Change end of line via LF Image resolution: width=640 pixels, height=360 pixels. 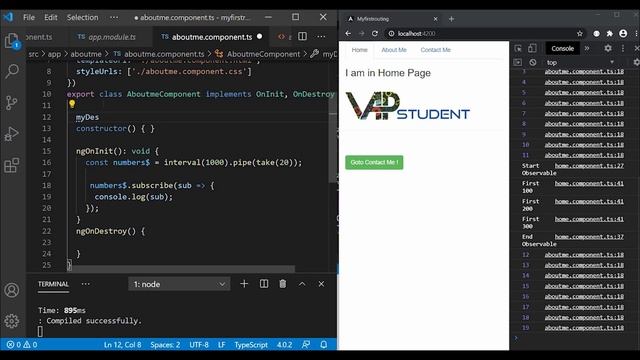[222, 344]
